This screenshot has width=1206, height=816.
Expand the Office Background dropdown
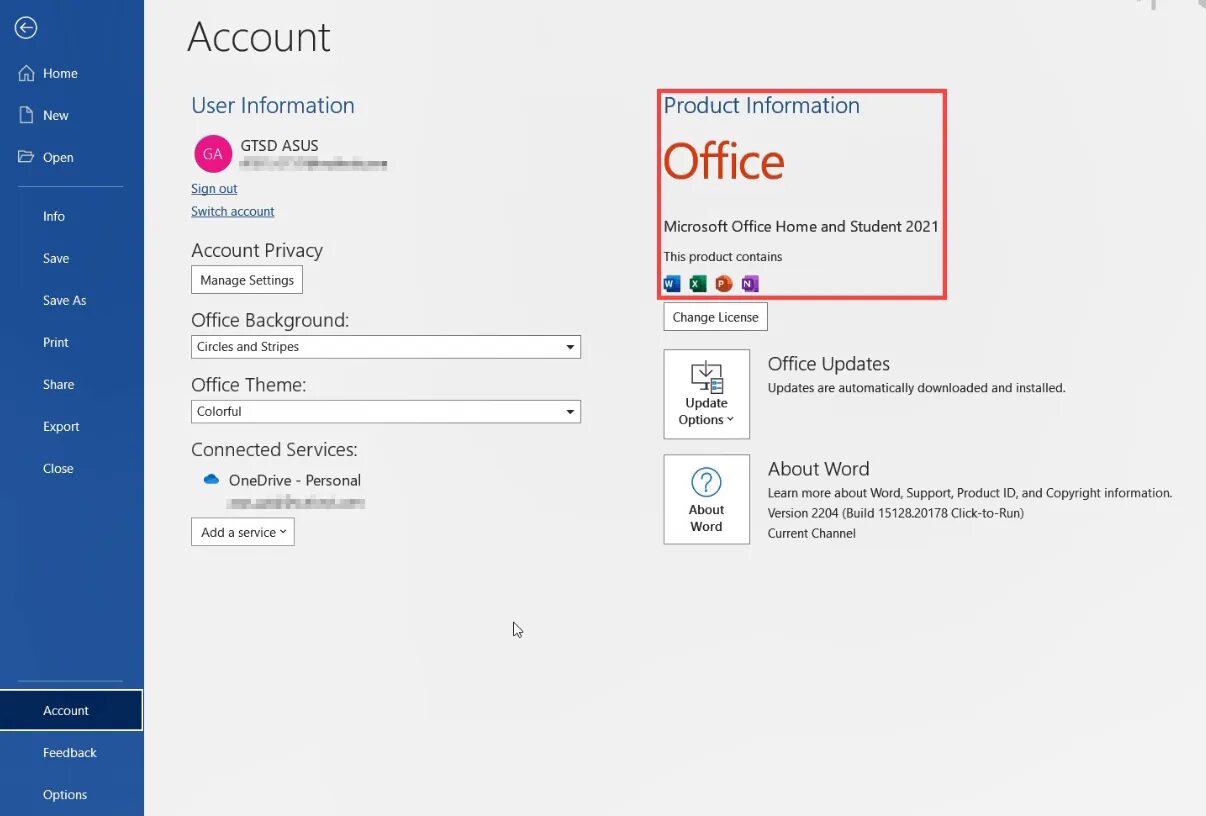[386, 347]
